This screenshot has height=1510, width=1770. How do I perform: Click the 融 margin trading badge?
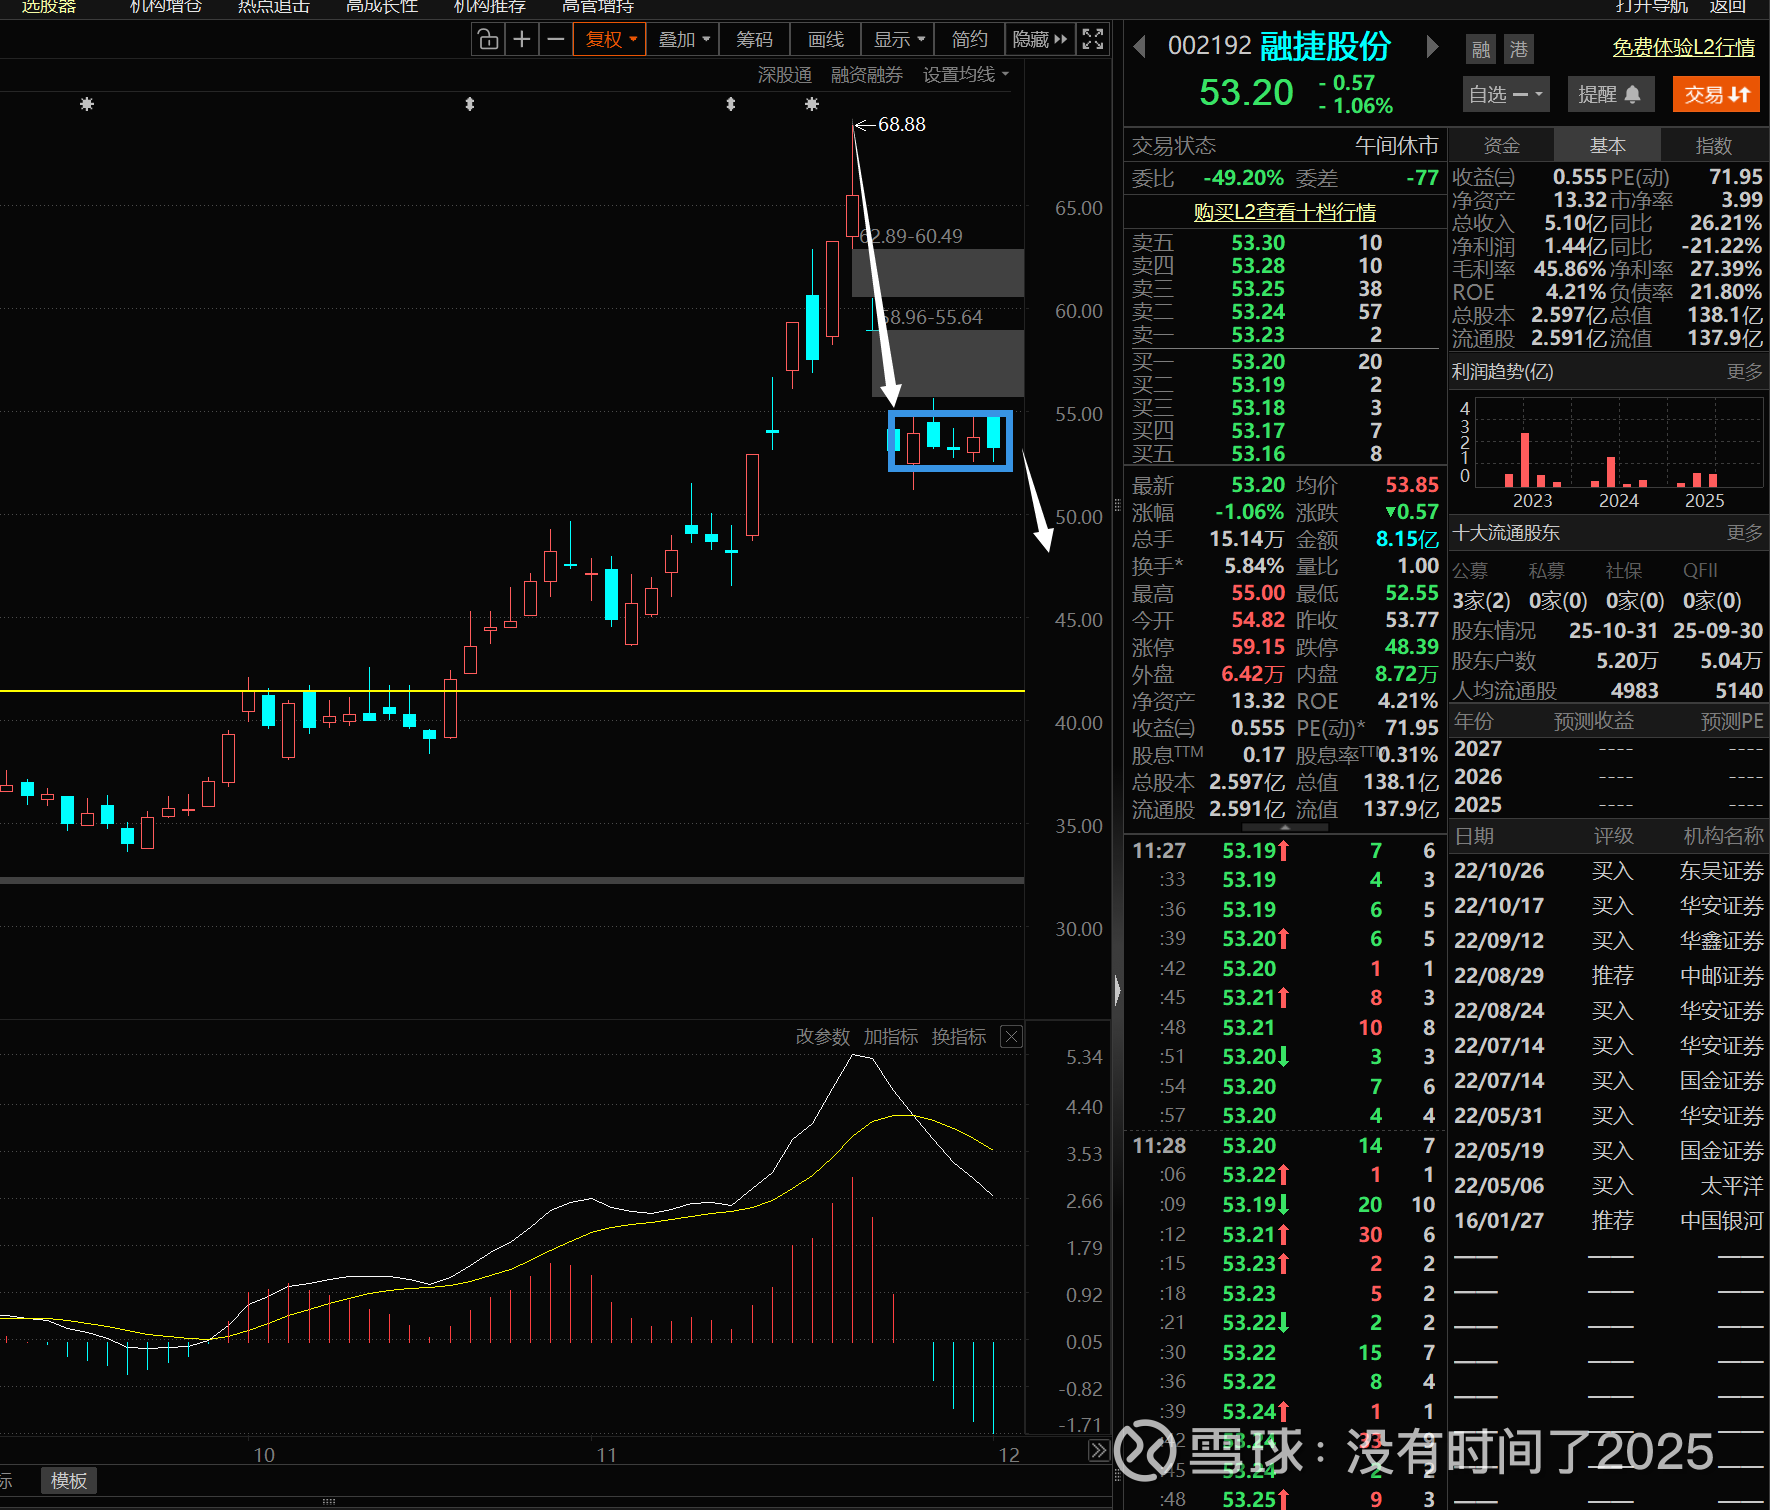[1481, 49]
